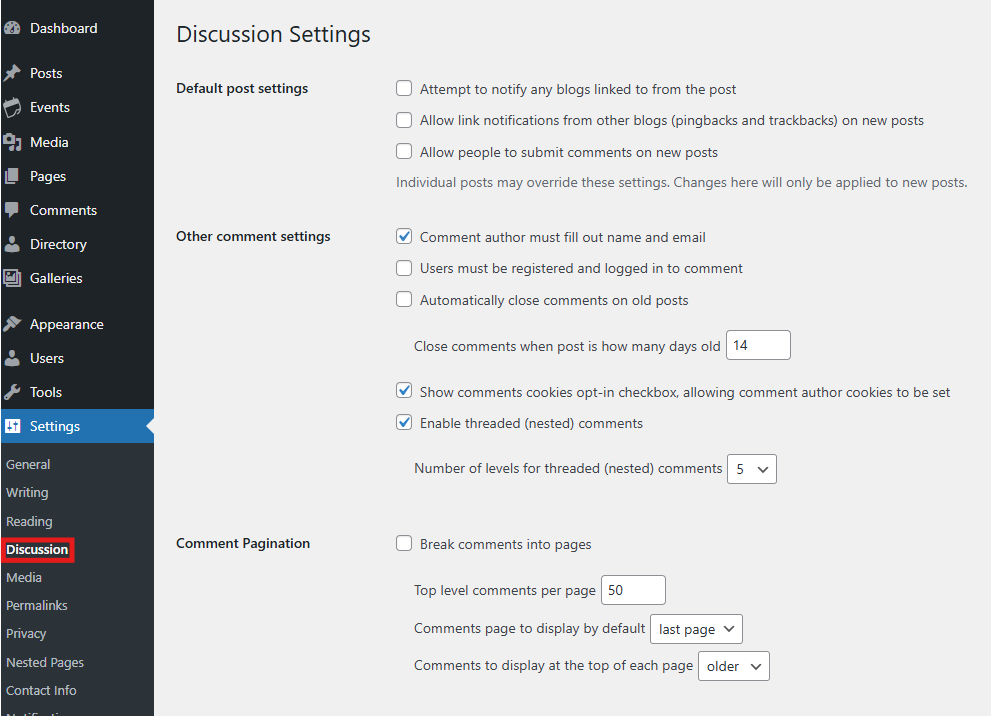Go to the Writing settings submenu
Image resolution: width=991 pixels, height=716 pixels.
(27, 492)
